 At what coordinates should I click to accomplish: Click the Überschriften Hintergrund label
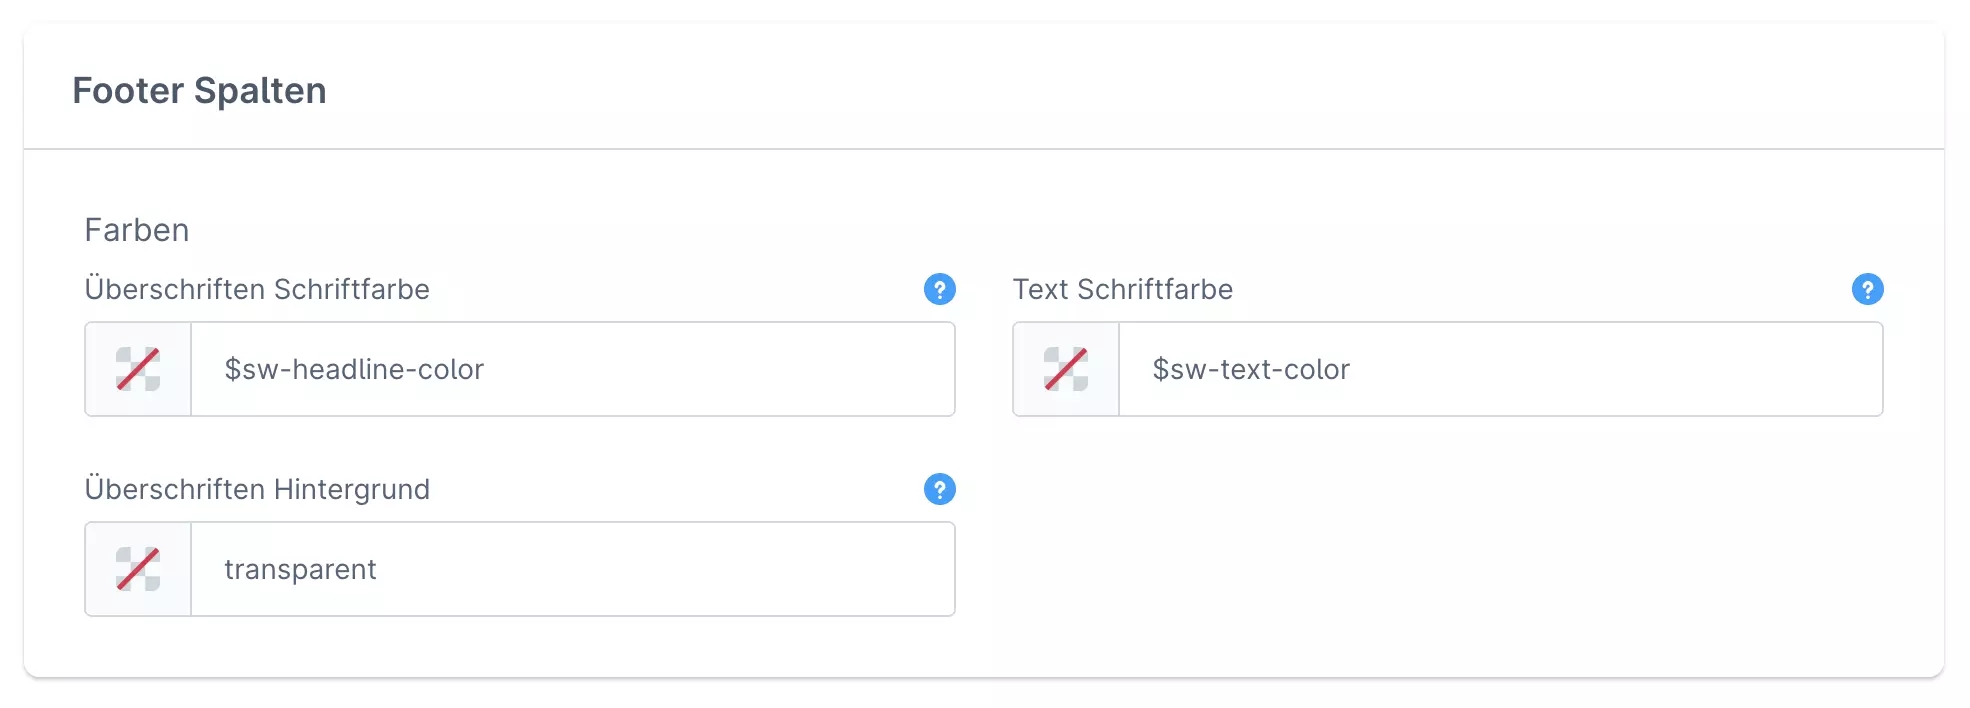tap(257, 489)
